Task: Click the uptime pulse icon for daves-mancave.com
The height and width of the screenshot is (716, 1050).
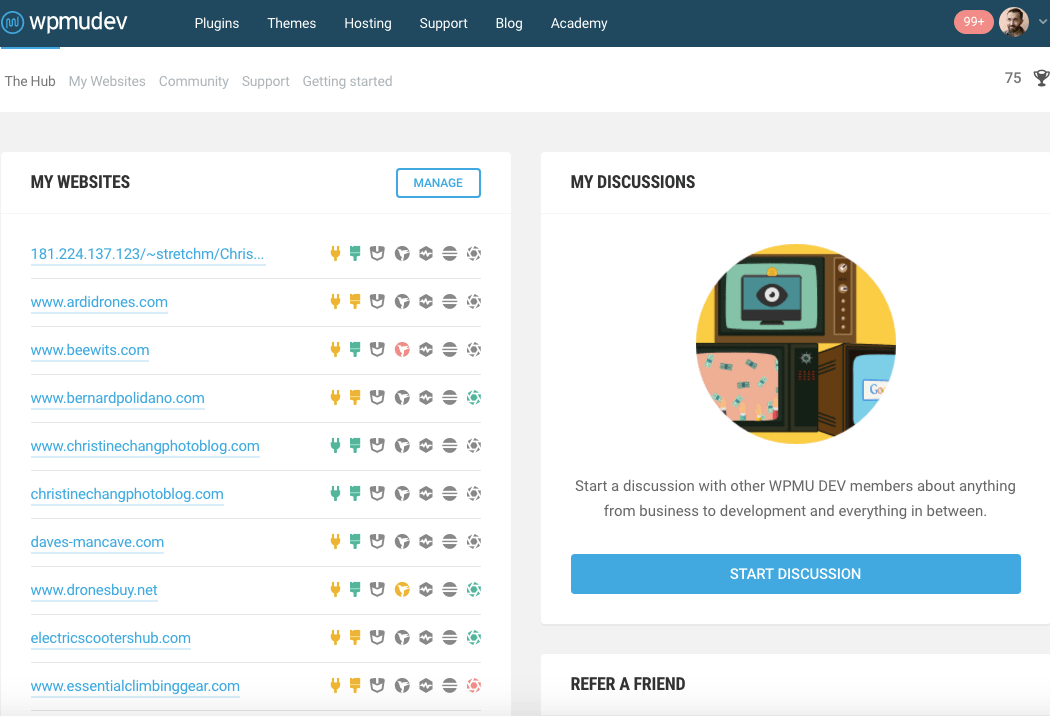Action: (426, 541)
